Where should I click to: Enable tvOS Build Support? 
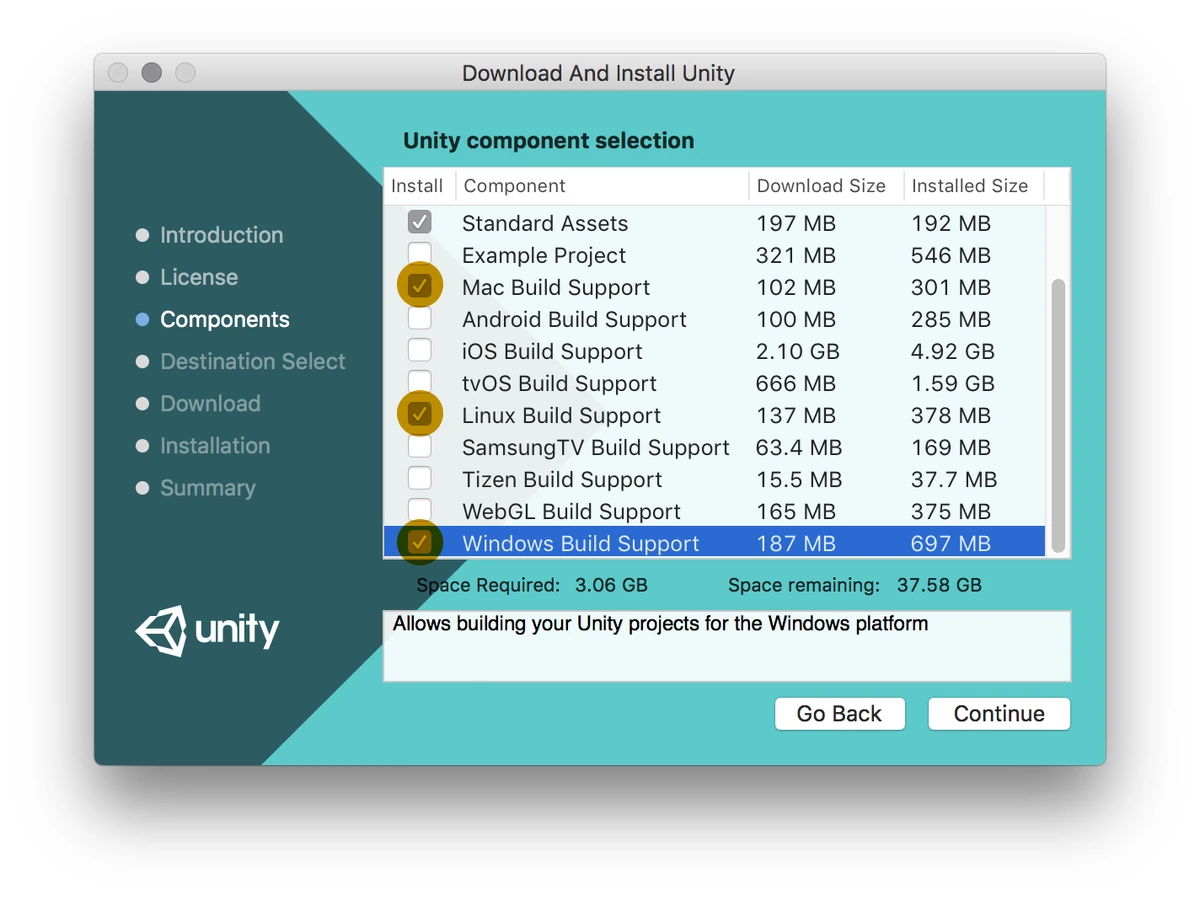tap(420, 382)
